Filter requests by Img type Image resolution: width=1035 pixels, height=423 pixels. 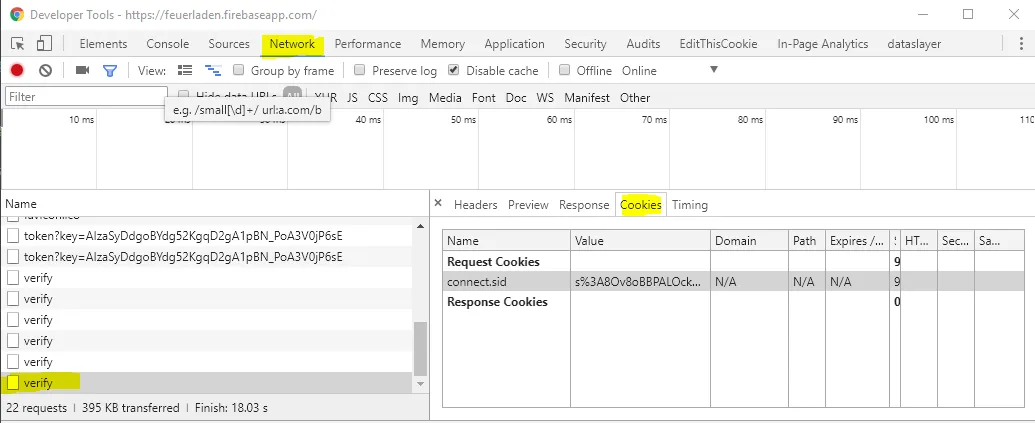coord(408,98)
